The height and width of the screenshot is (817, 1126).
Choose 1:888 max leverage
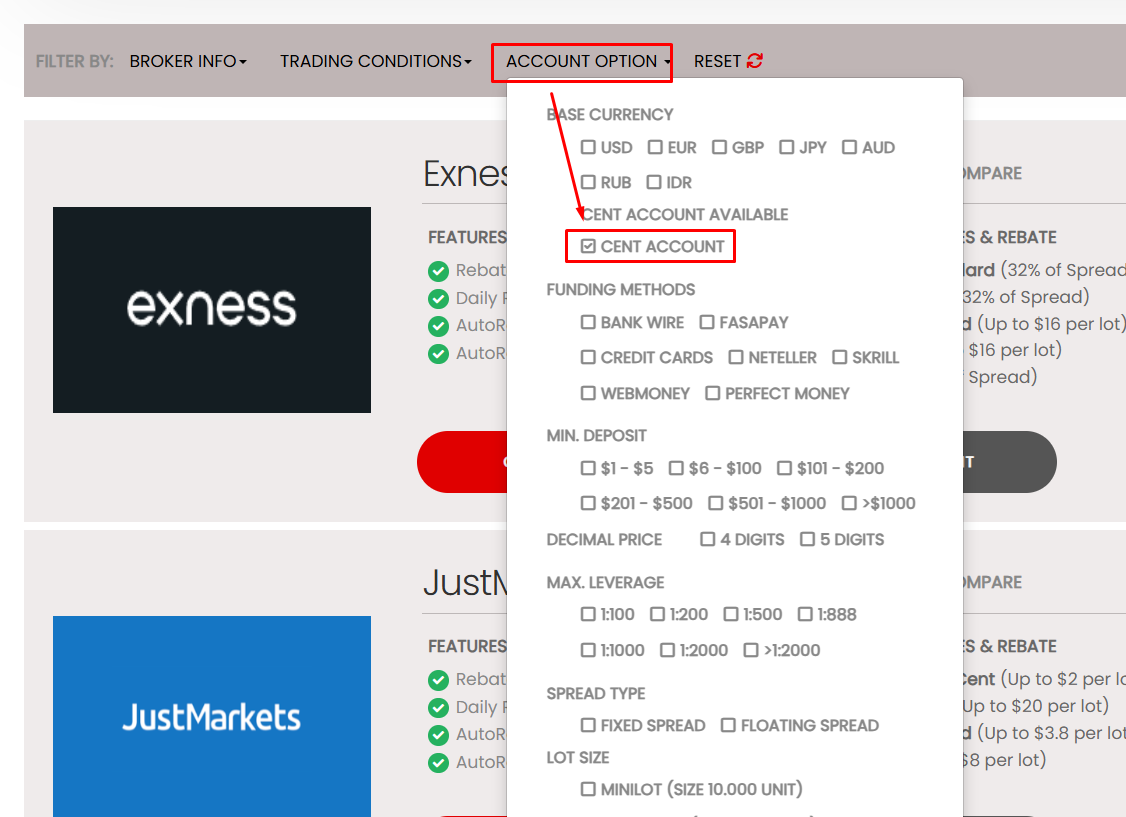pyautogui.click(x=805, y=614)
